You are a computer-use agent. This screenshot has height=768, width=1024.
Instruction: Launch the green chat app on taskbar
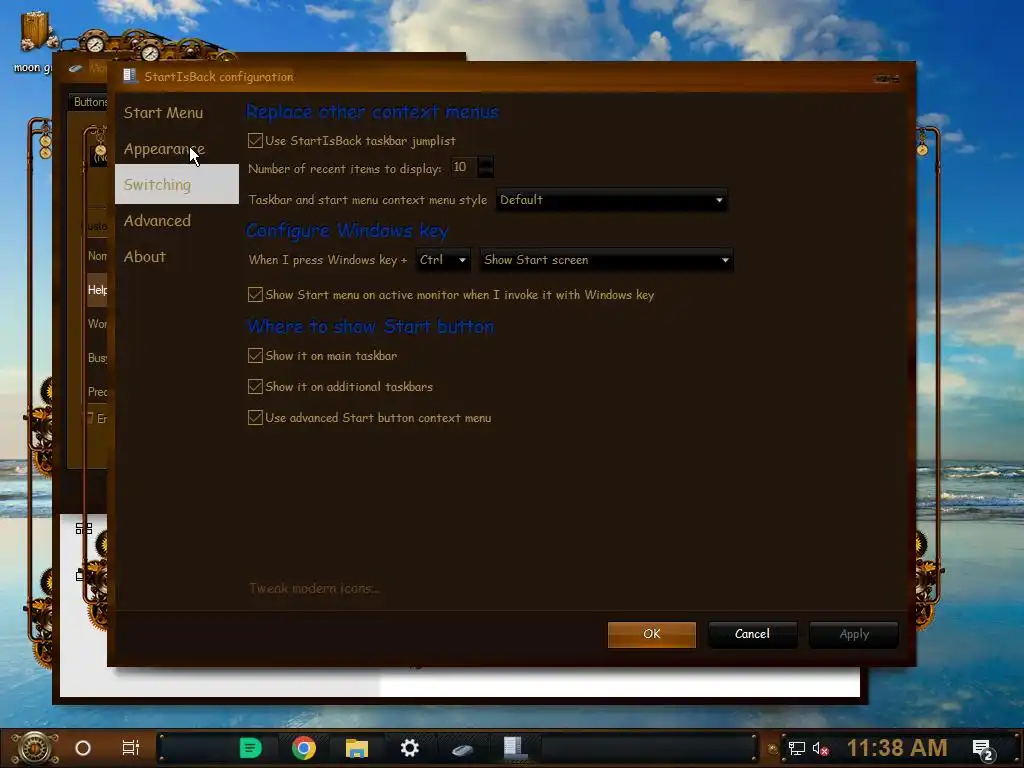pyautogui.click(x=250, y=748)
